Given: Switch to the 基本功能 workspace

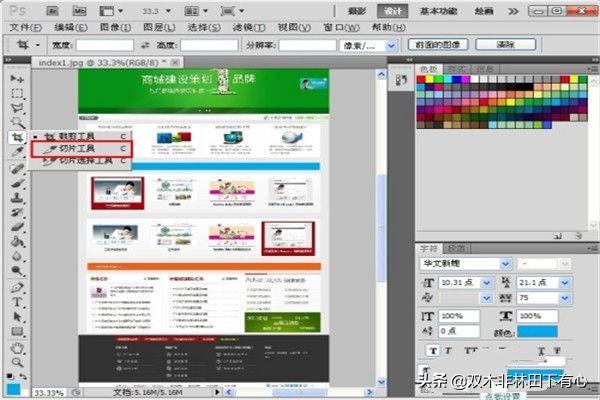Looking at the screenshot, I should (x=439, y=11).
